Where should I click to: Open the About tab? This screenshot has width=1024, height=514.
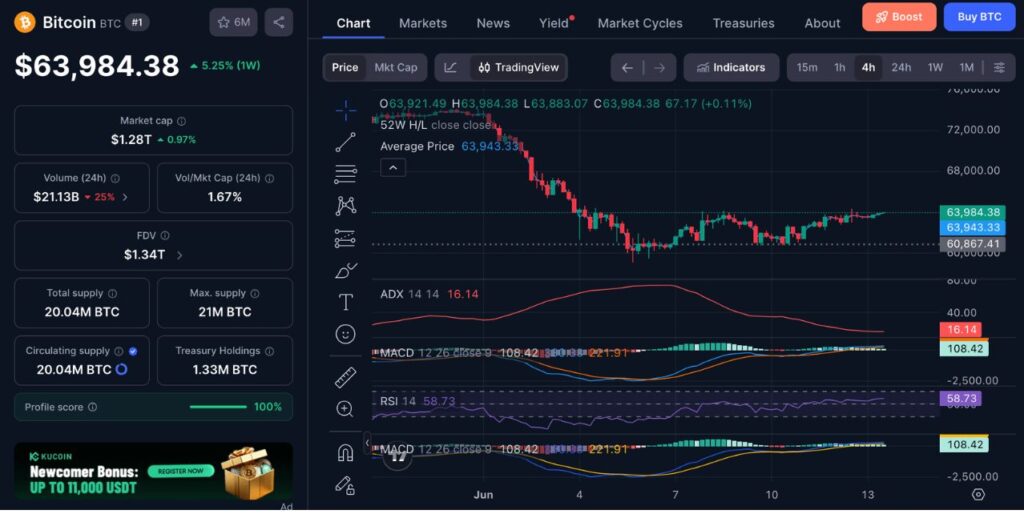click(822, 23)
